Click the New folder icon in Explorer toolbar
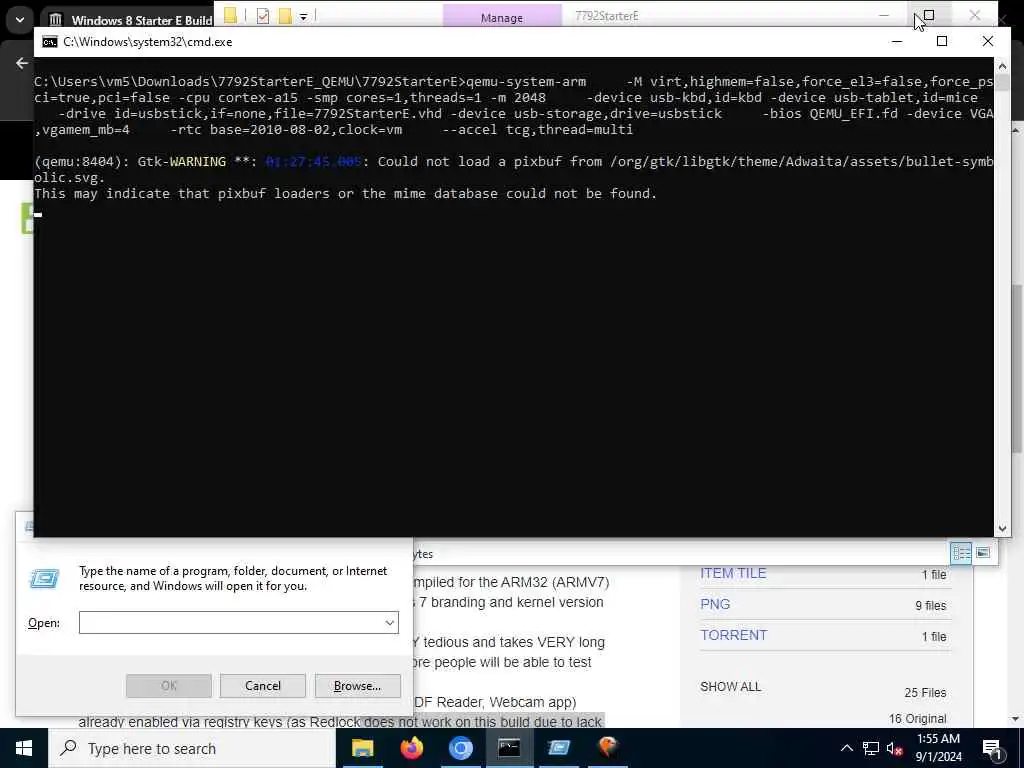The image size is (1024, 768). (285, 16)
